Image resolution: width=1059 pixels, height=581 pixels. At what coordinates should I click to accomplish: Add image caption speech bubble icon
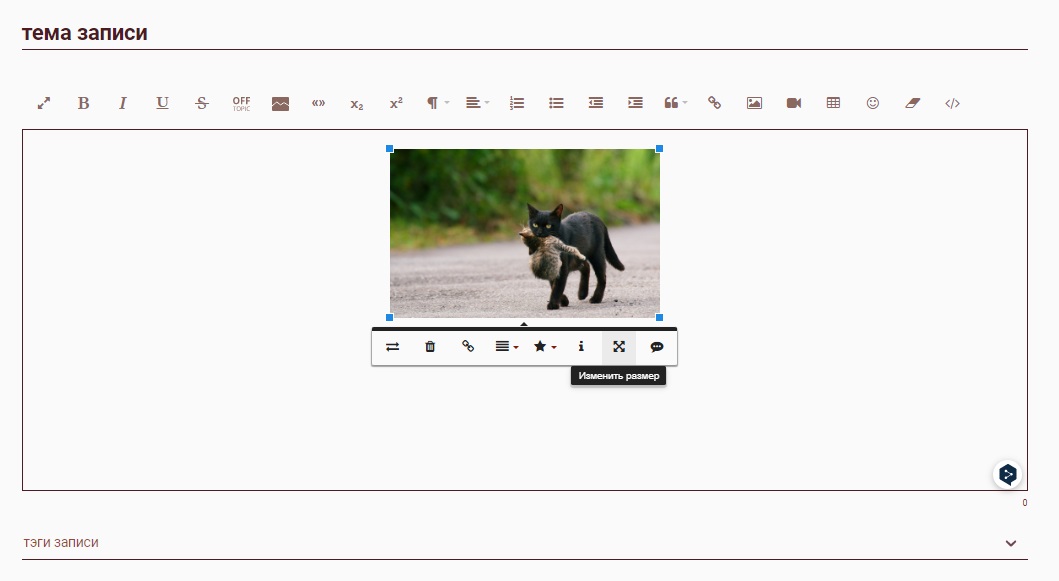point(656,347)
